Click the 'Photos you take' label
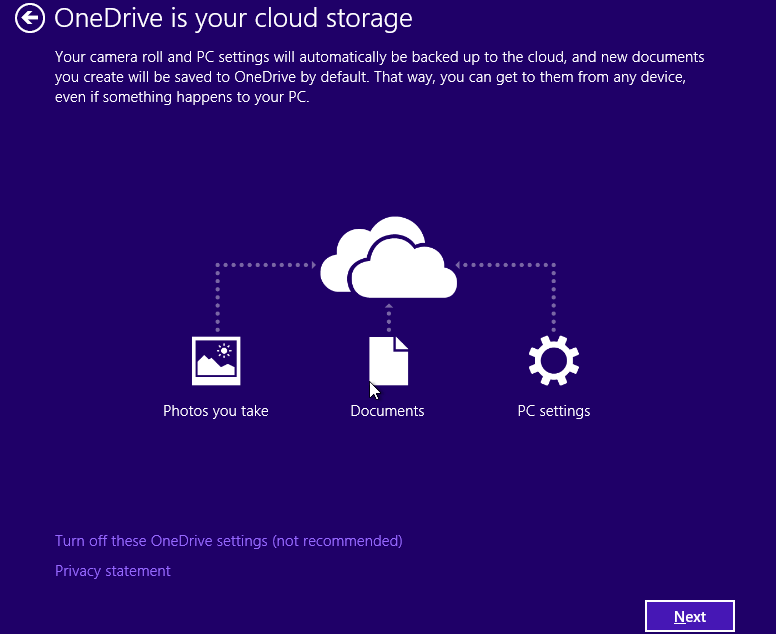Viewport: 776px width, 634px height. [216, 411]
